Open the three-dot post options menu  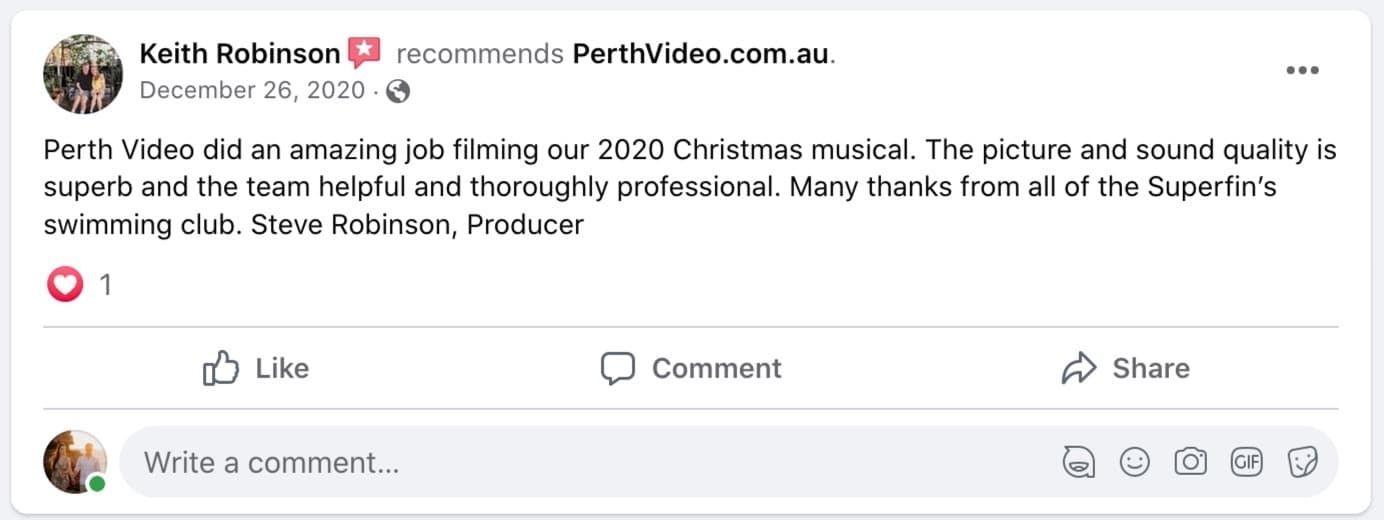tap(1302, 70)
